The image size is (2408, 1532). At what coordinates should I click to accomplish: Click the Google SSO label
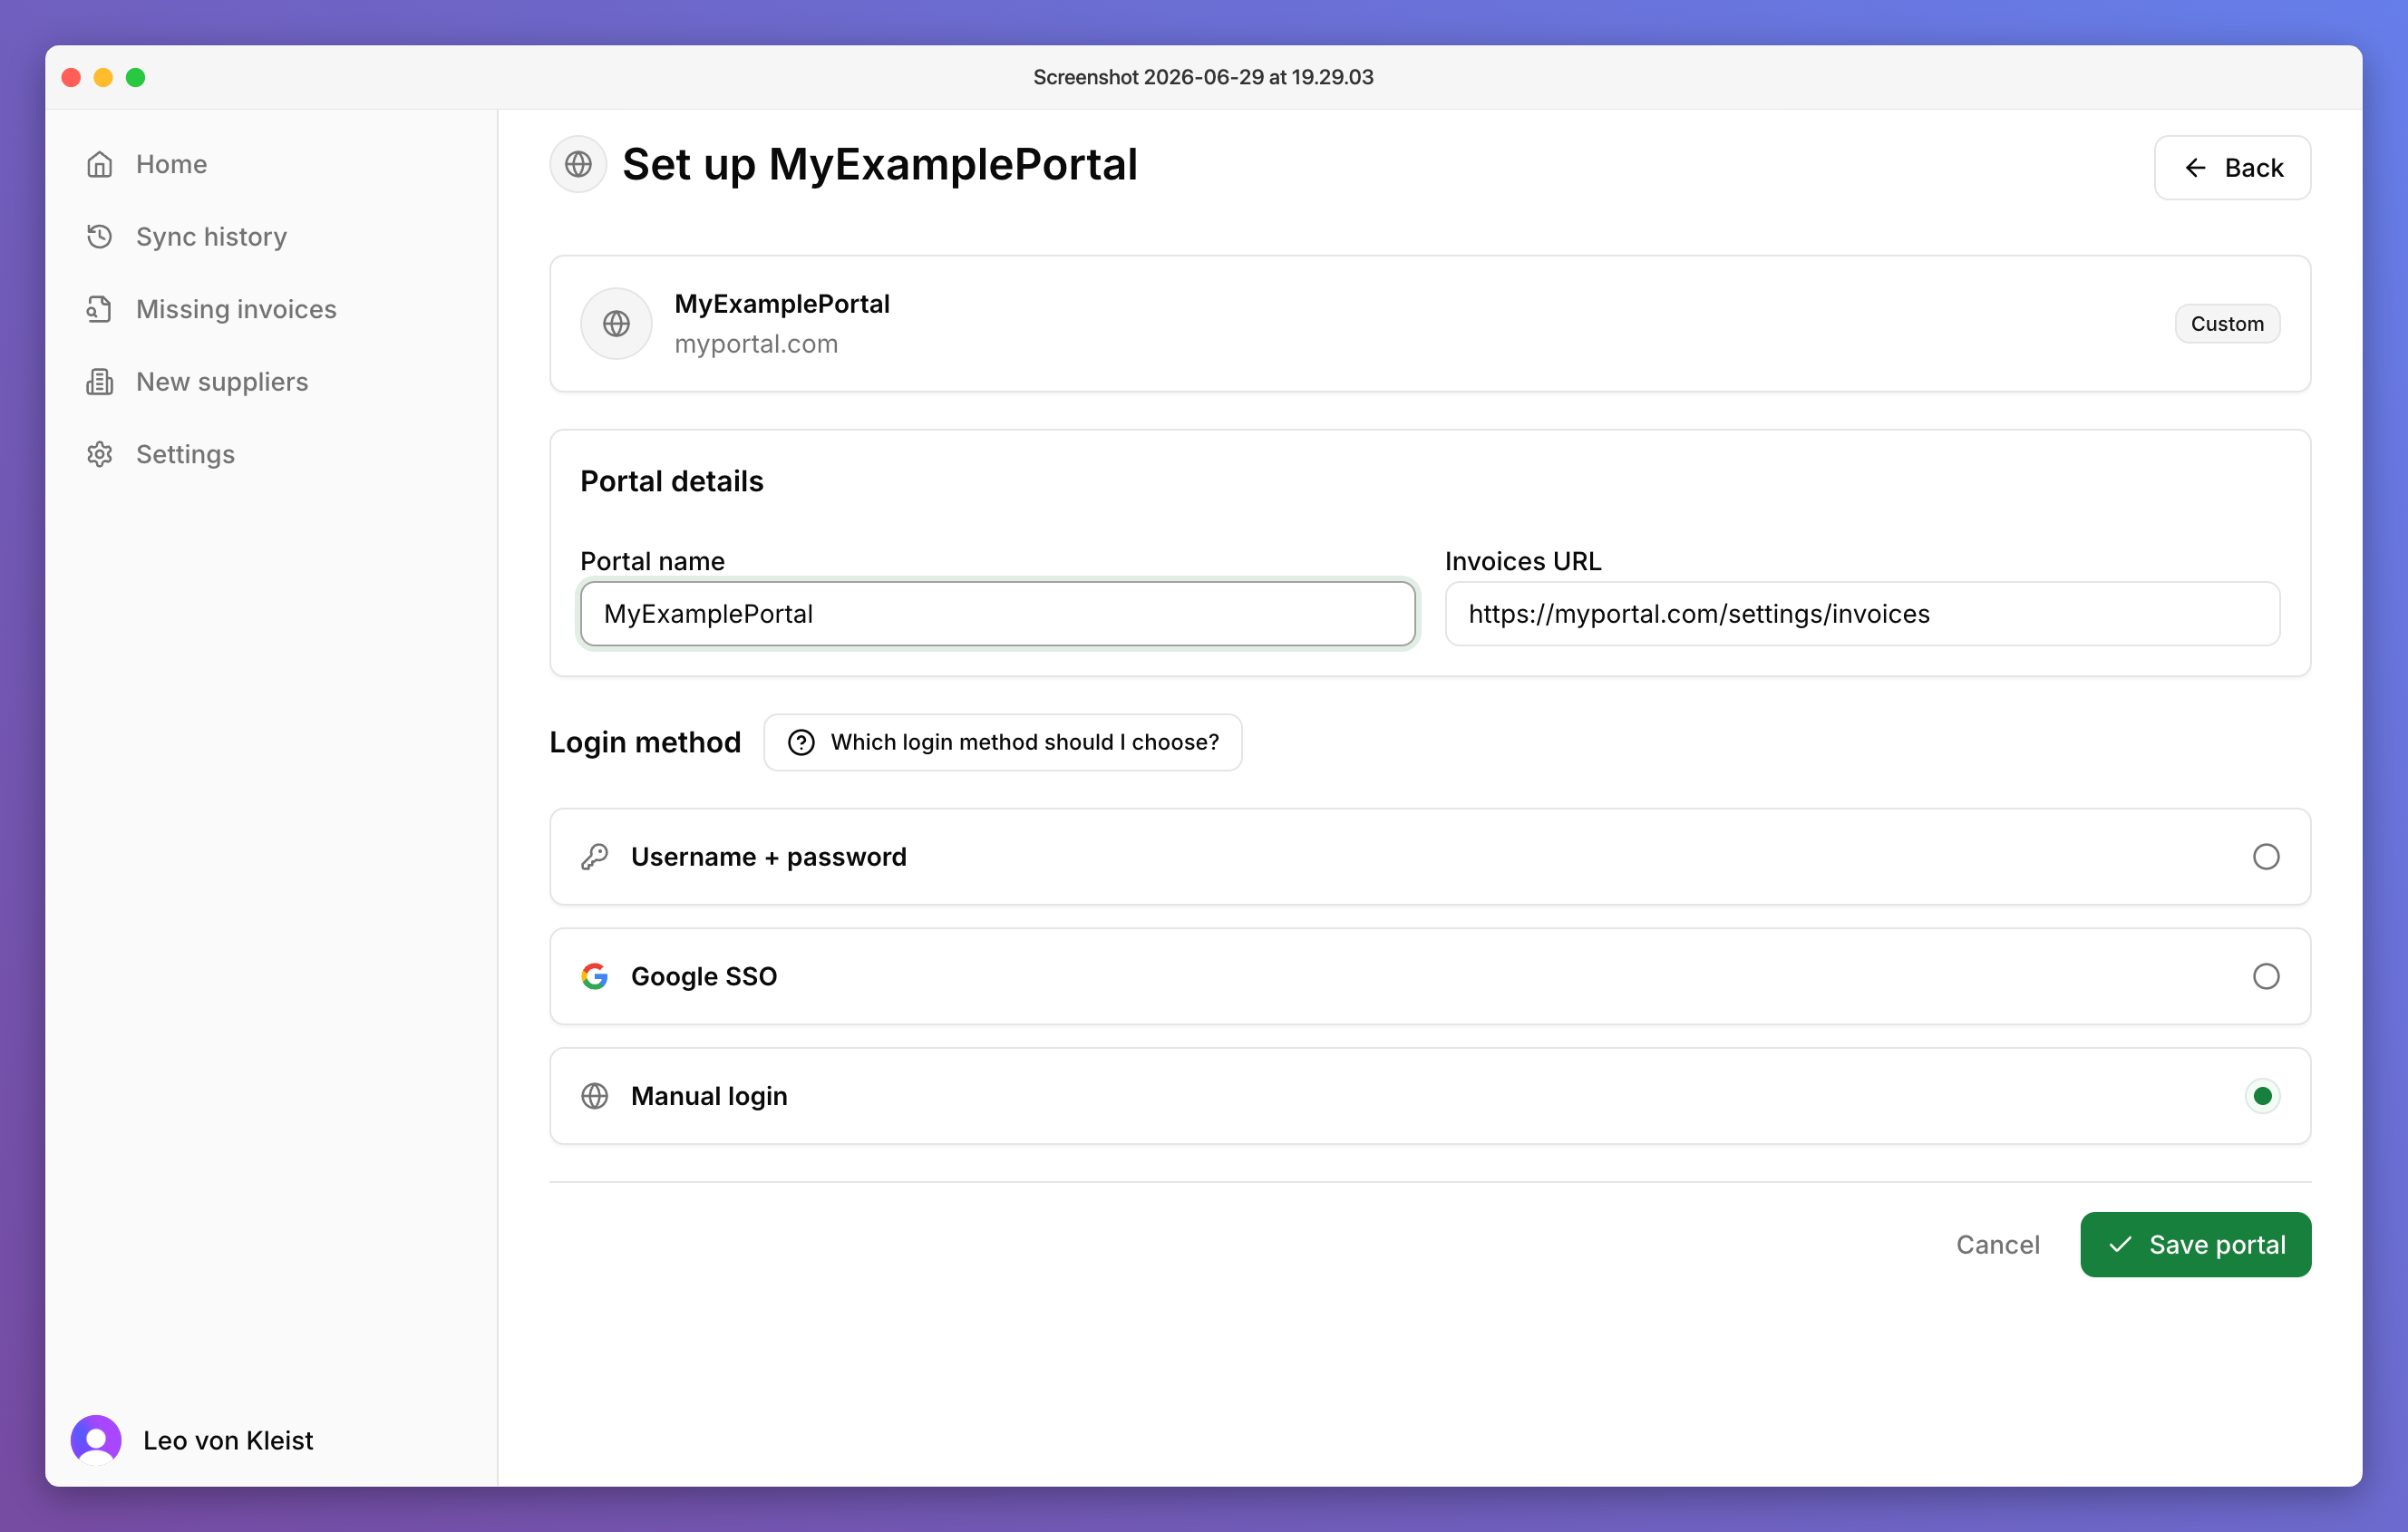(x=704, y=976)
